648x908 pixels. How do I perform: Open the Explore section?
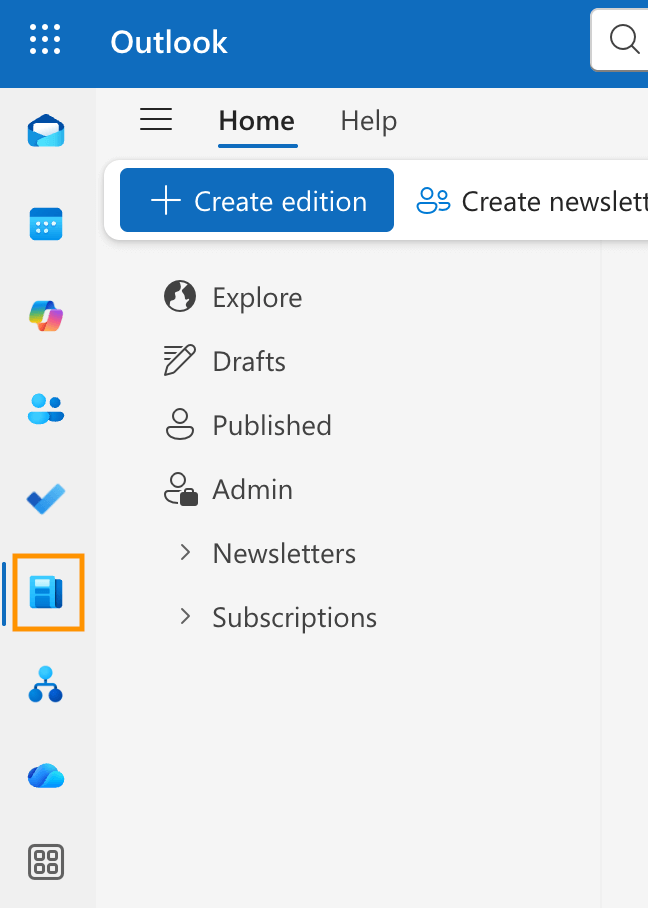click(x=233, y=297)
